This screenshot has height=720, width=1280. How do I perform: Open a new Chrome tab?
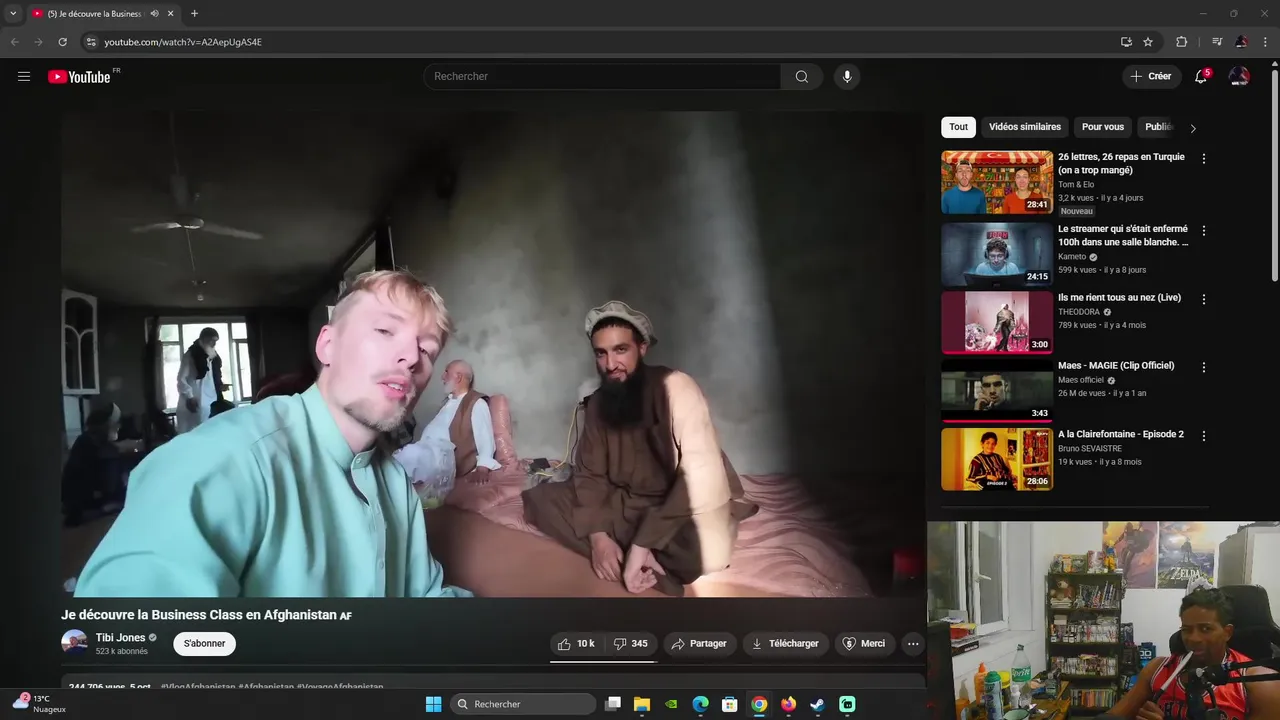[x=194, y=13]
